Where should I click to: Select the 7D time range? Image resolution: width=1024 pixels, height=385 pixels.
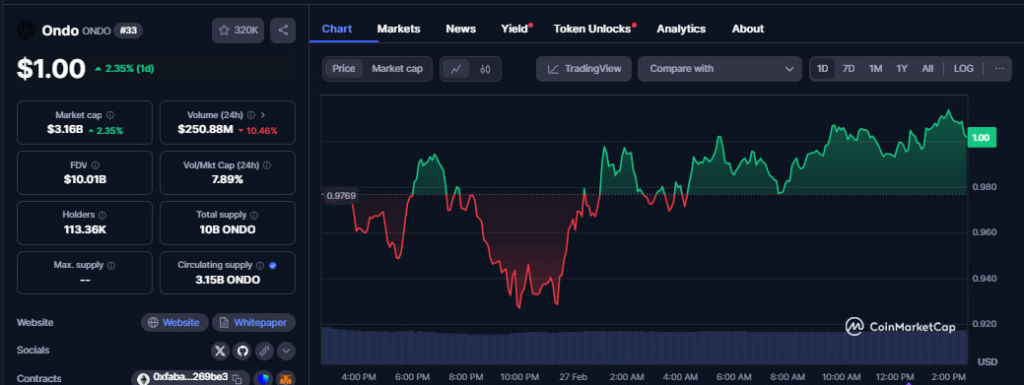tap(848, 69)
